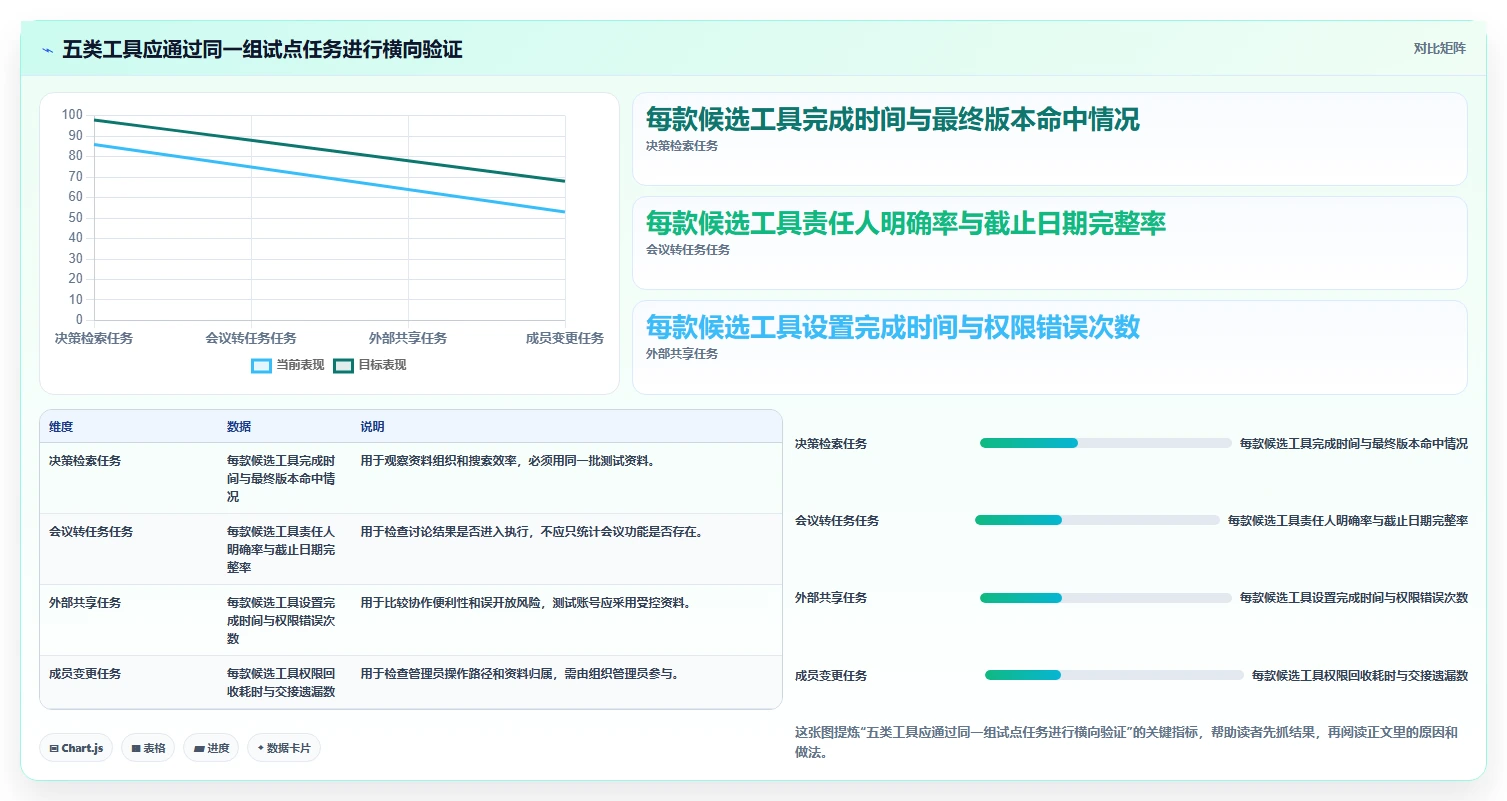Select the 表格 tag chip
This screenshot has width=1507, height=801.
(x=148, y=748)
